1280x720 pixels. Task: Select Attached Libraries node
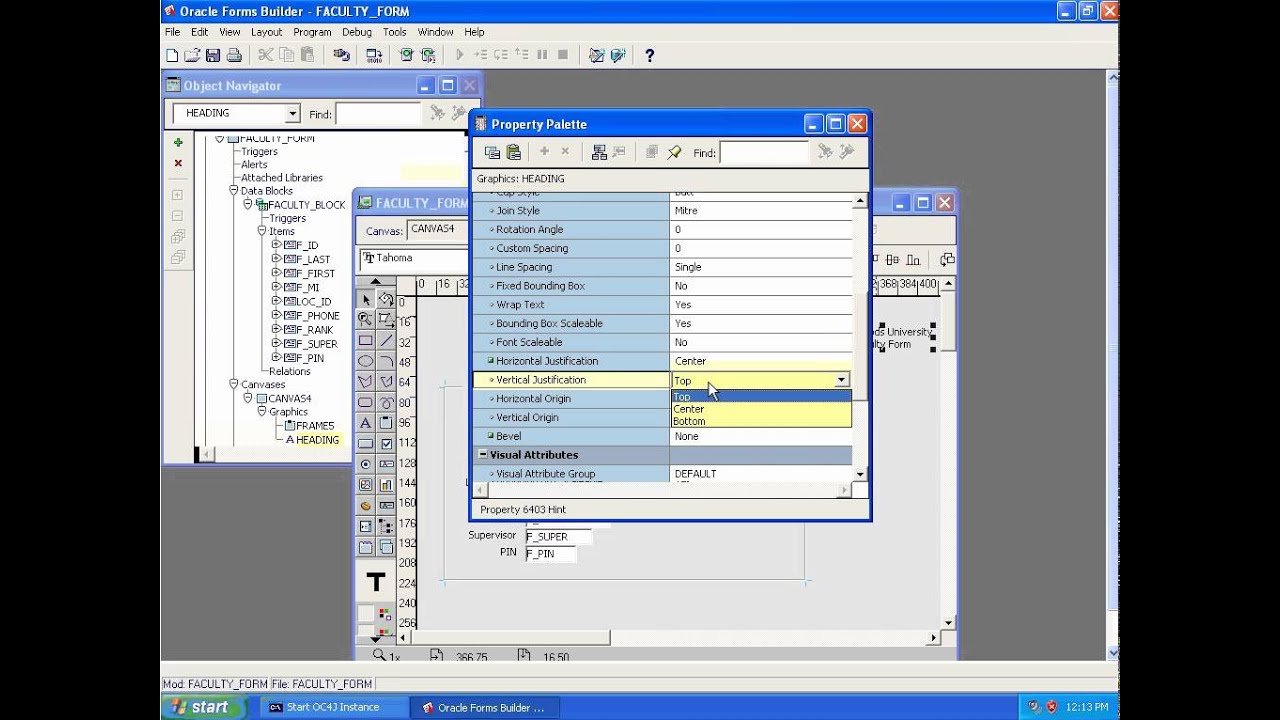point(281,178)
